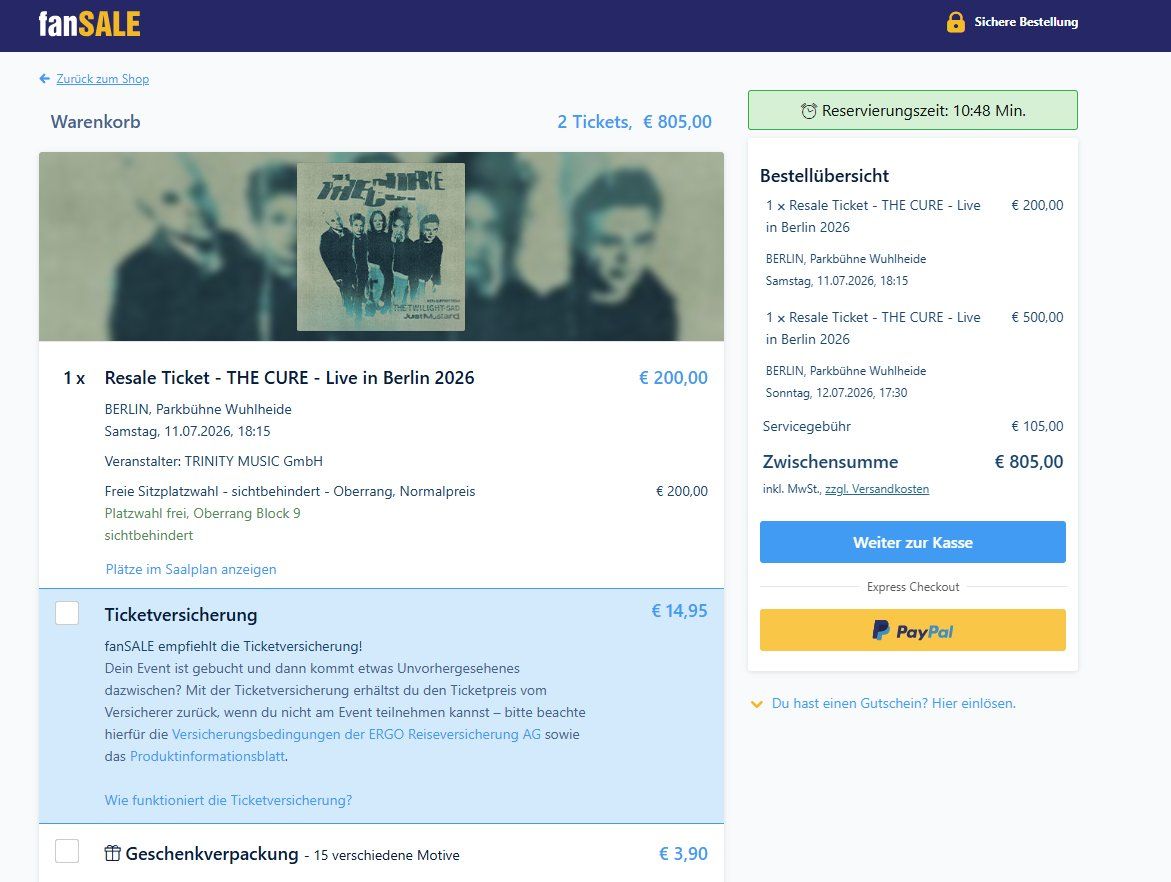Click The Cure album cover thumbnail
The width and height of the screenshot is (1171, 882).
click(380, 246)
